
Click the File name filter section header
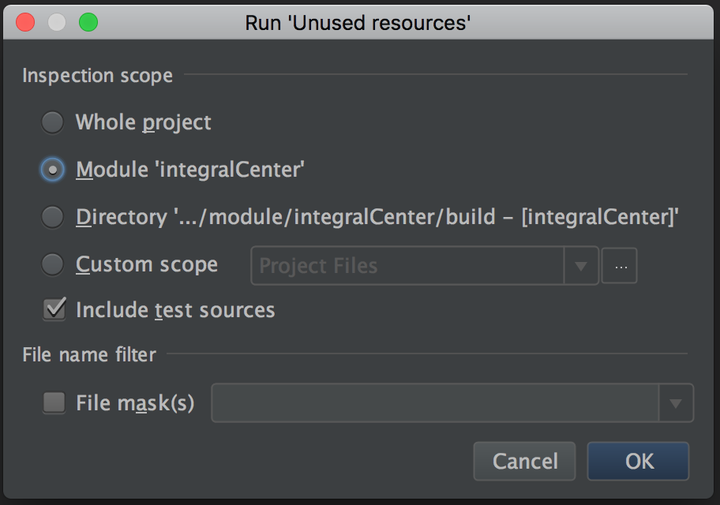(88, 354)
